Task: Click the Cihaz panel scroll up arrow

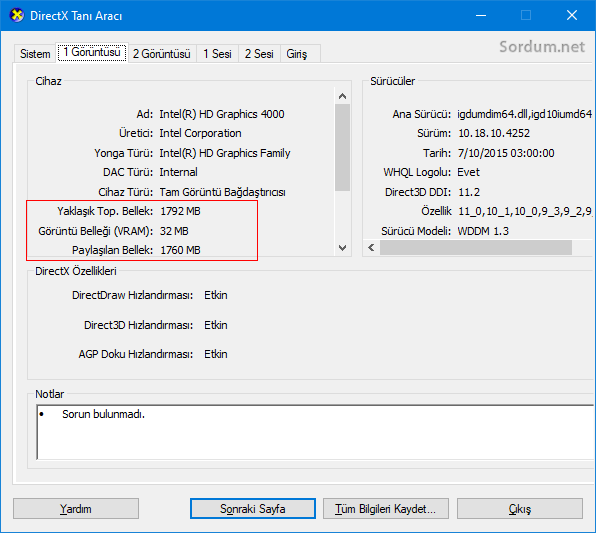Action: pos(342,96)
